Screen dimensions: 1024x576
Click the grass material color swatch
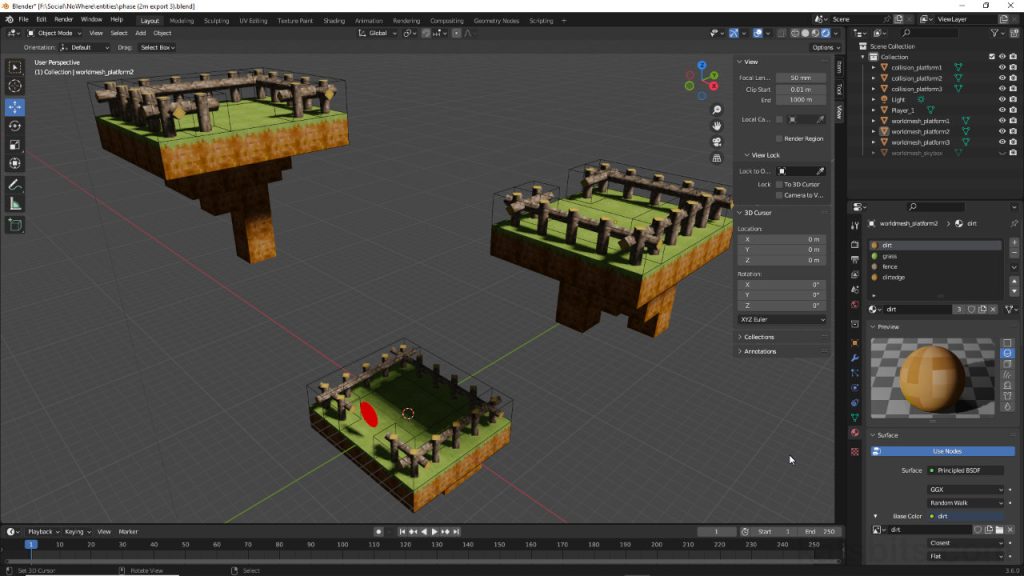(875, 255)
